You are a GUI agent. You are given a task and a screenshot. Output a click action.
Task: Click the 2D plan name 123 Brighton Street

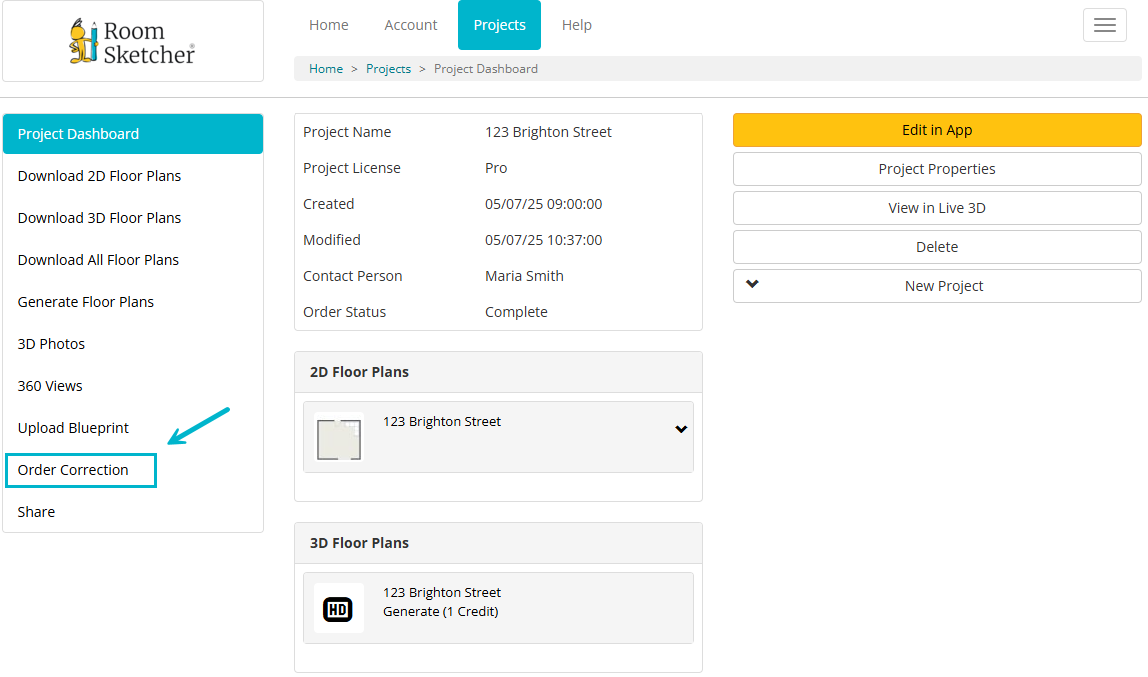coord(441,422)
